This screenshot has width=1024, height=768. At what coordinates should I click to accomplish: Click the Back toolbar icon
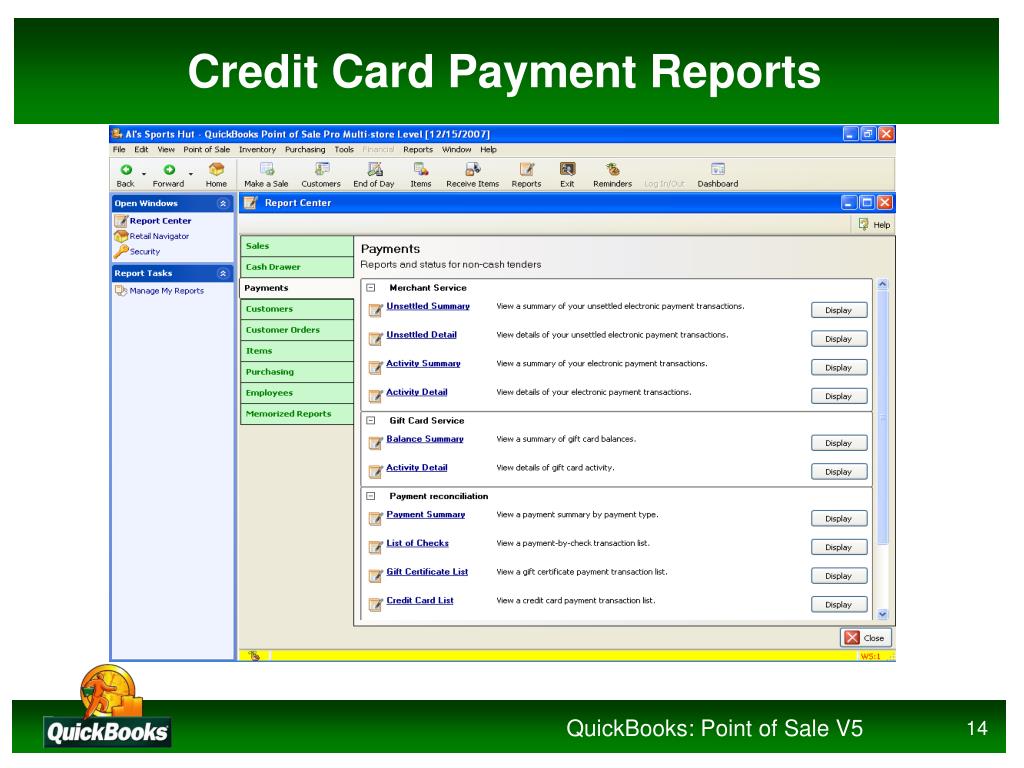coord(126,170)
